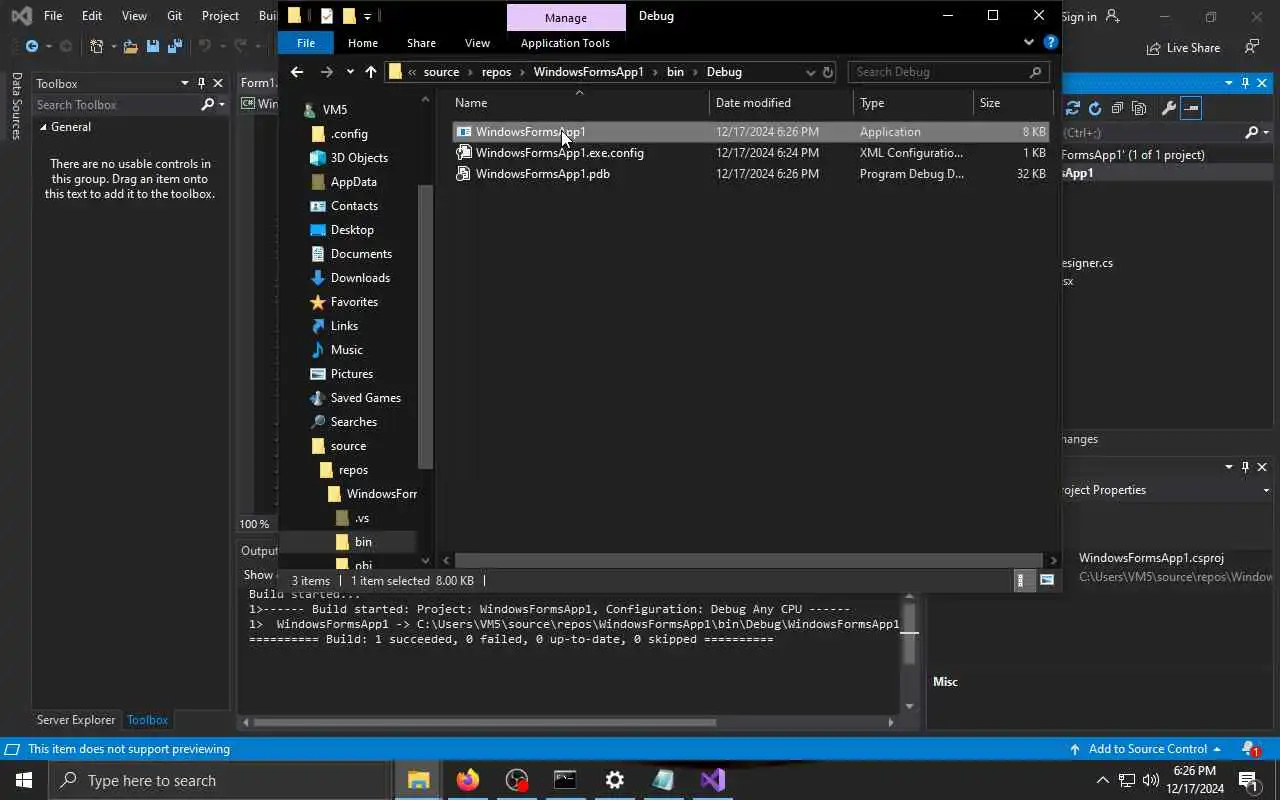Image resolution: width=1280 pixels, height=800 pixels.
Task: Expand or collapse the Explorer ribbon chevron
Action: pyautogui.click(x=1029, y=42)
